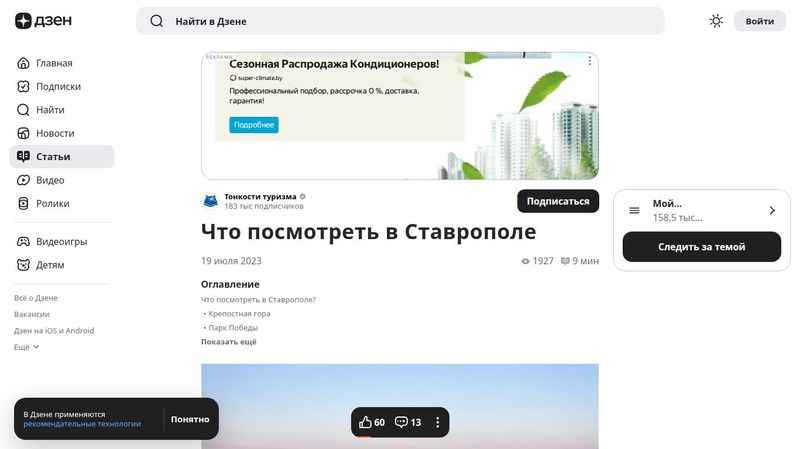Open Главная in the sidebar
This screenshot has height=449, width=800.
(x=54, y=63)
